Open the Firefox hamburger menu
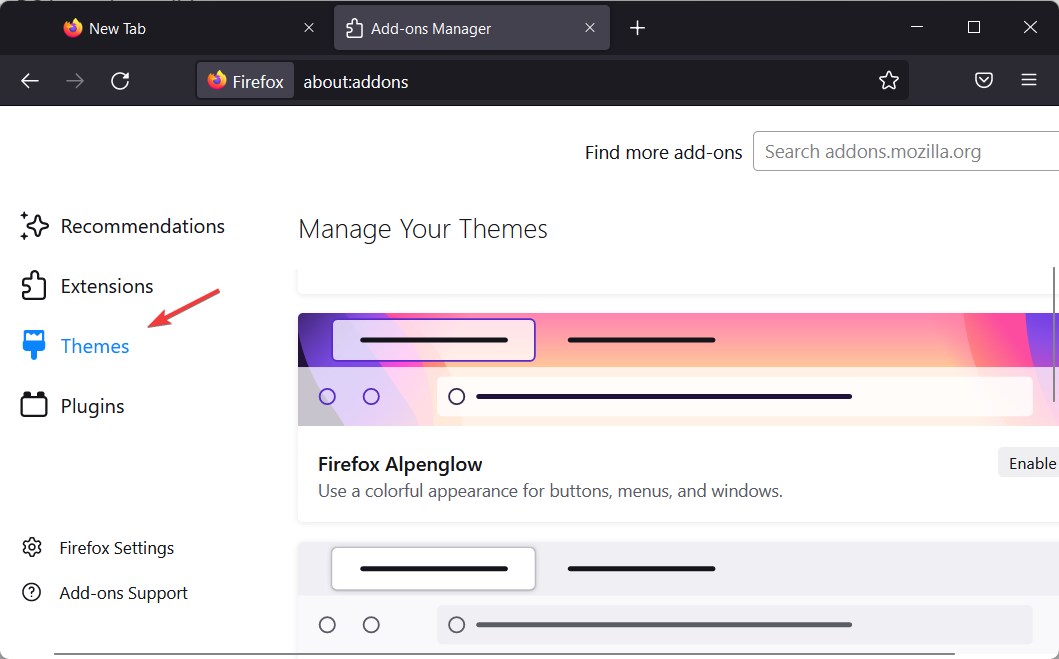 coord(1029,80)
